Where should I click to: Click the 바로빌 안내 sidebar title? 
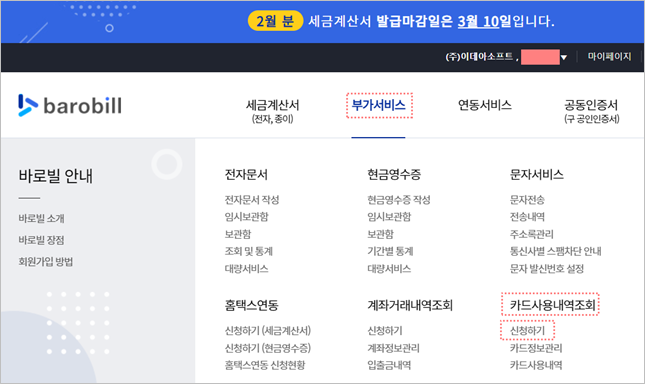pyautogui.click(x=56, y=176)
